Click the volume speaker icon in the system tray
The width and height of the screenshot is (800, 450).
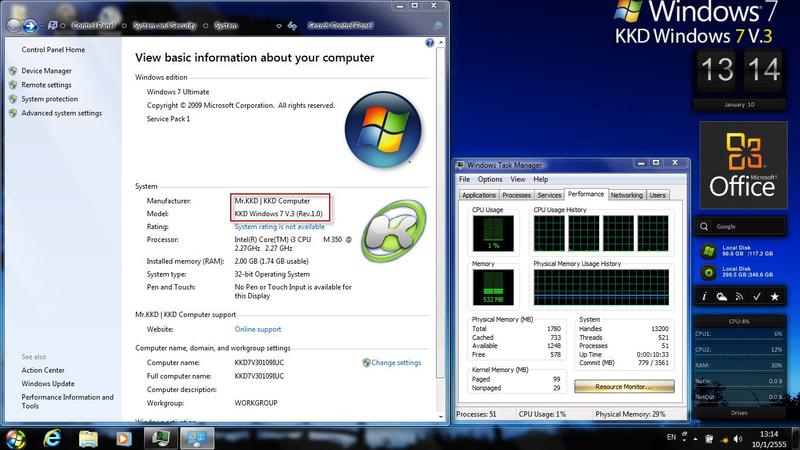[x=738, y=439]
